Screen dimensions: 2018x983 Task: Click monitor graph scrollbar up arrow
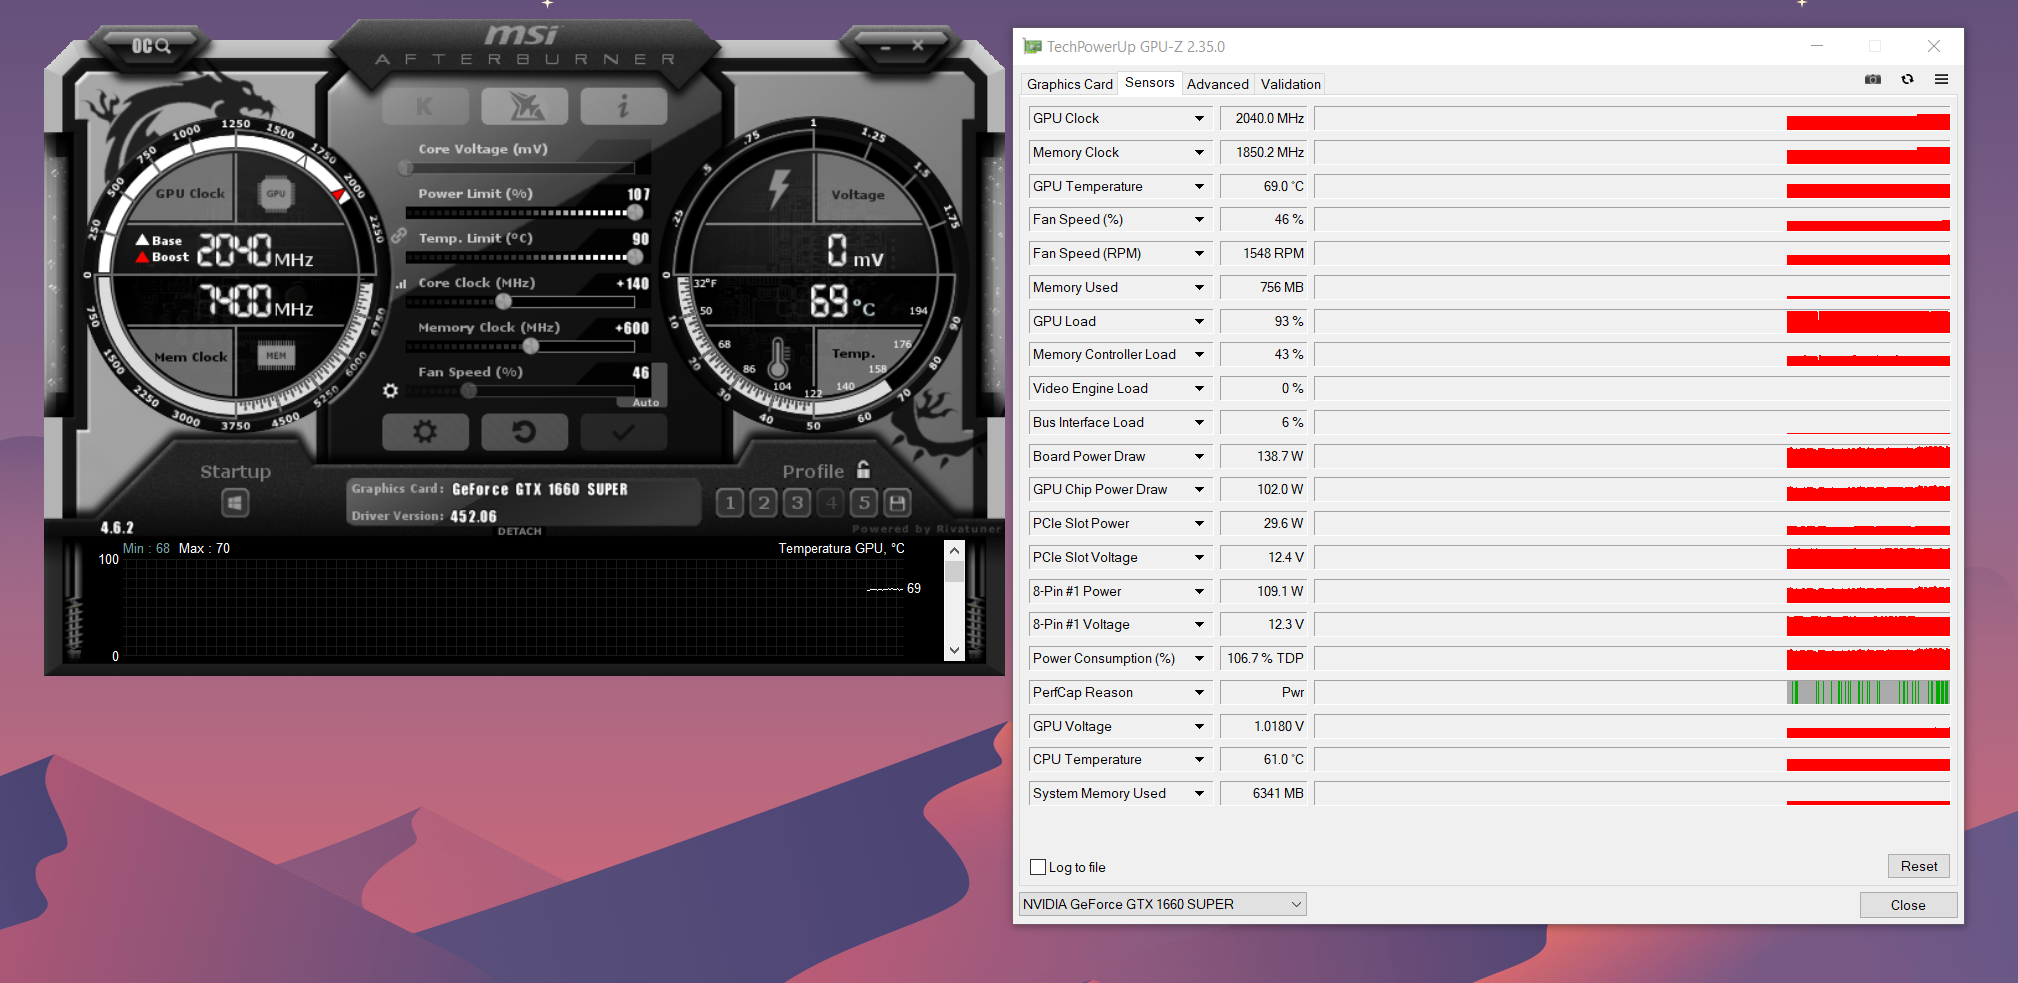[x=954, y=550]
